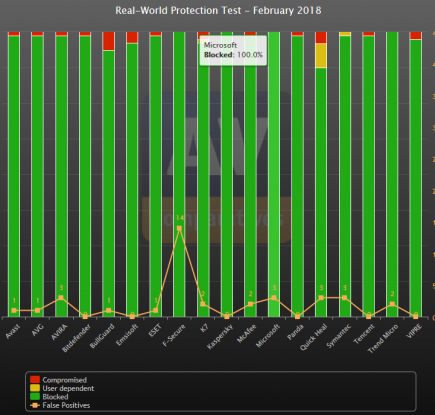
Task: Click the ESET axis label
Action: (155, 330)
